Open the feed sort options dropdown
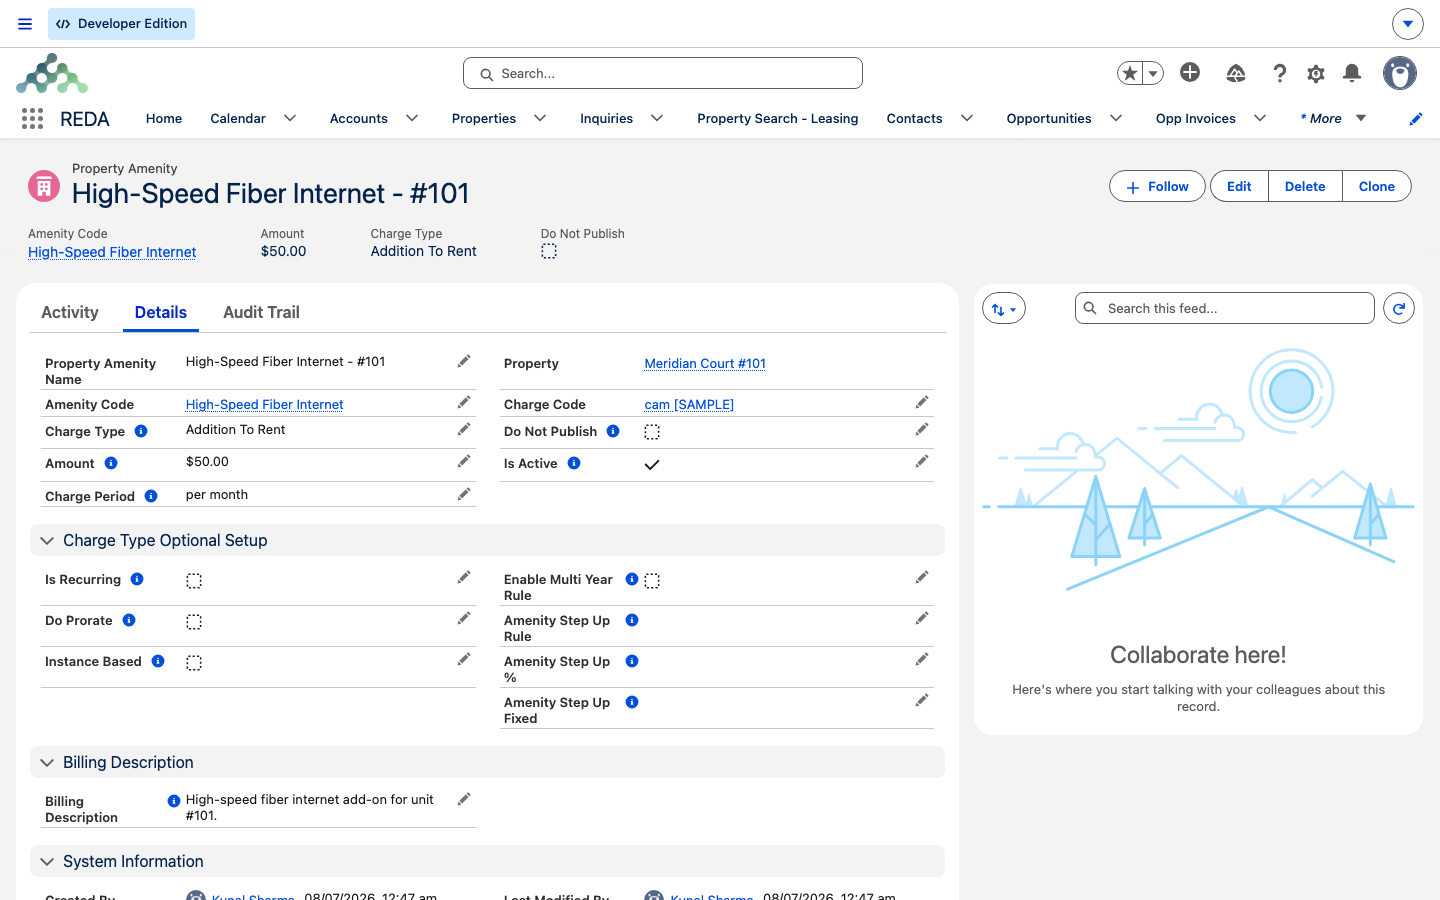This screenshot has height=900, width=1440. pos(1004,309)
